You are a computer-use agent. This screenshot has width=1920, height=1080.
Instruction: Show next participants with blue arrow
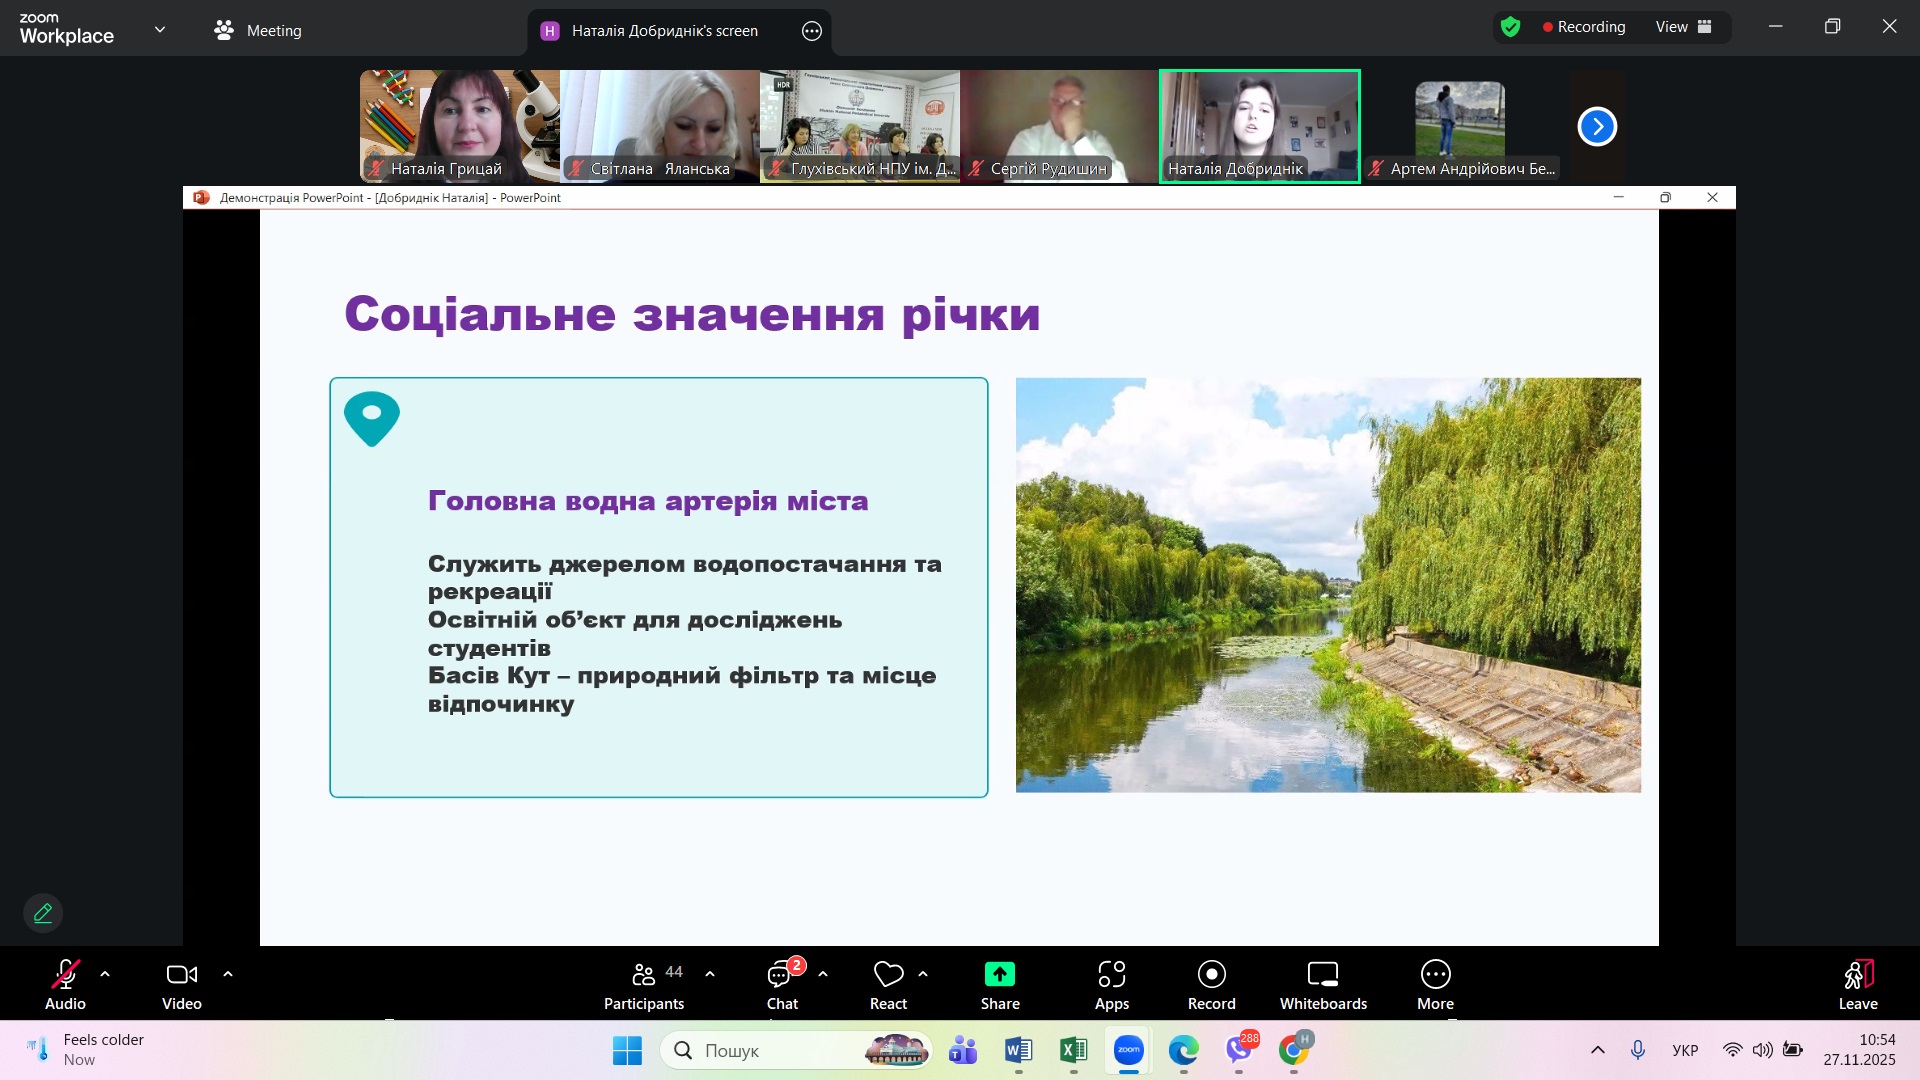pyautogui.click(x=1597, y=126)
